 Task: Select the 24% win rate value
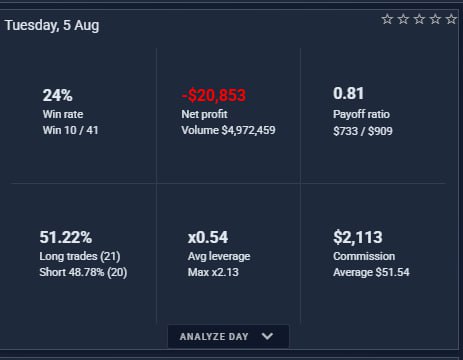[57, 95]
